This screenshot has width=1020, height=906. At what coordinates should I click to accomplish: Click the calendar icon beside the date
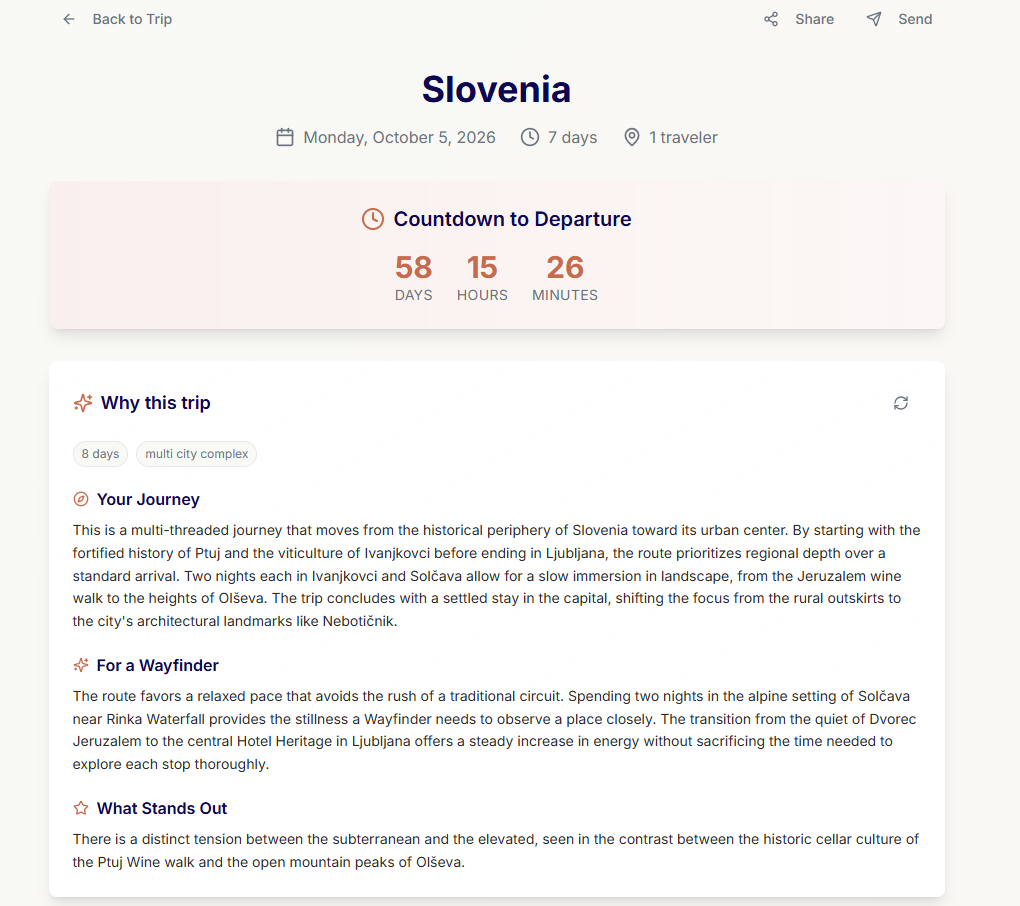tap(285, 137)
